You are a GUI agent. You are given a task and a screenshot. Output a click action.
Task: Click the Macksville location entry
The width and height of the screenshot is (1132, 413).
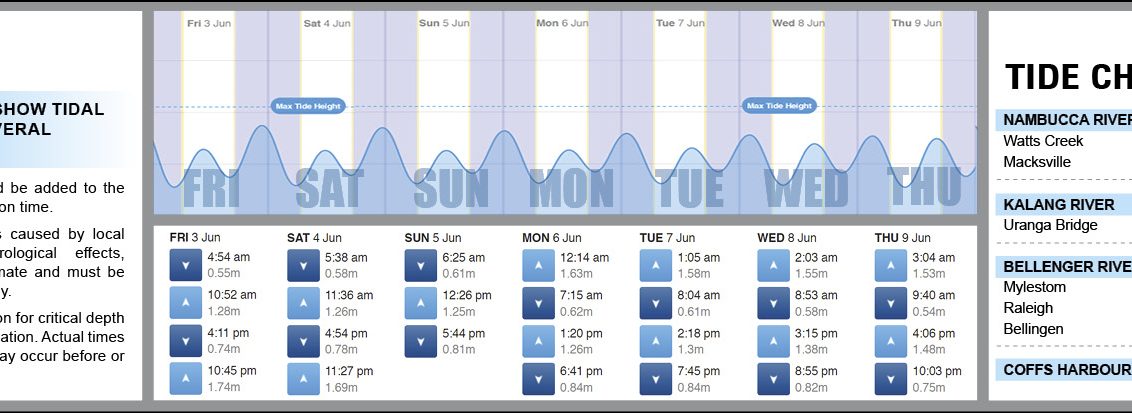click(1037, 162)
